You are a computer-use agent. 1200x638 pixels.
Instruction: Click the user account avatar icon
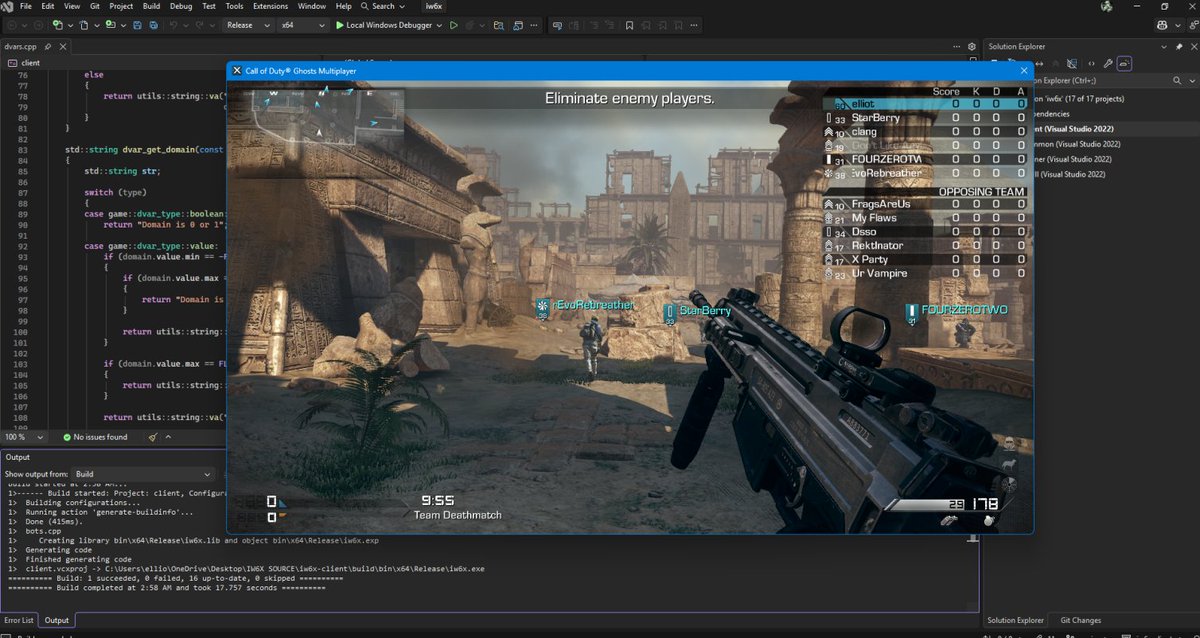click(x=1107, y=6)
